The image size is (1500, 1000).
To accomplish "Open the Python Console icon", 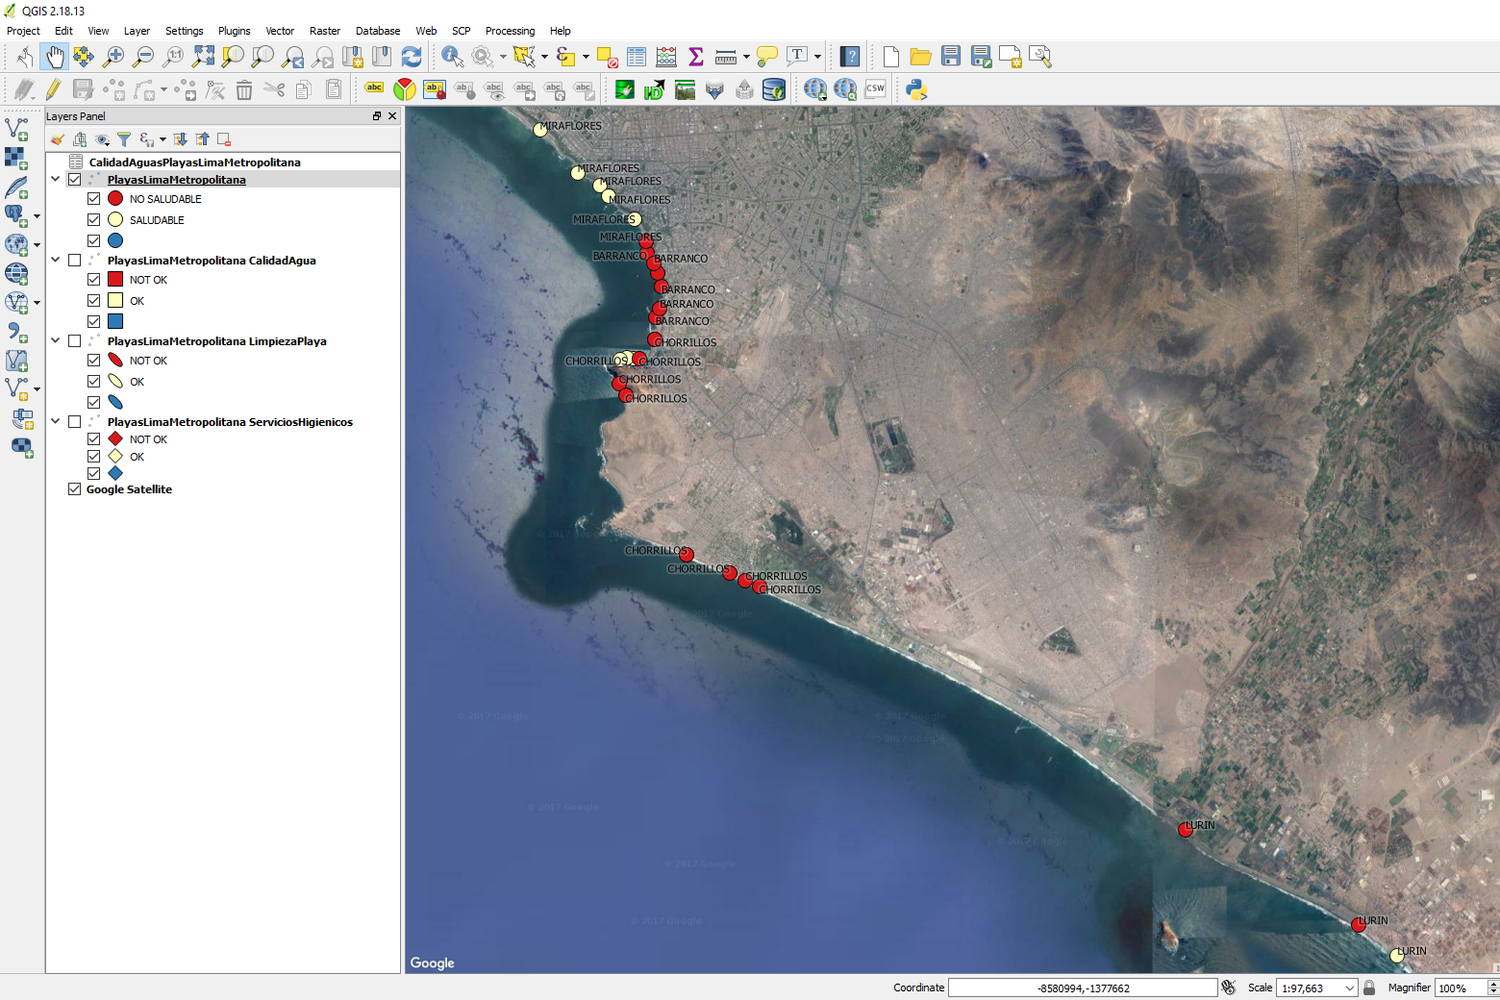I will pyautogui.click(x=916, y=90).
